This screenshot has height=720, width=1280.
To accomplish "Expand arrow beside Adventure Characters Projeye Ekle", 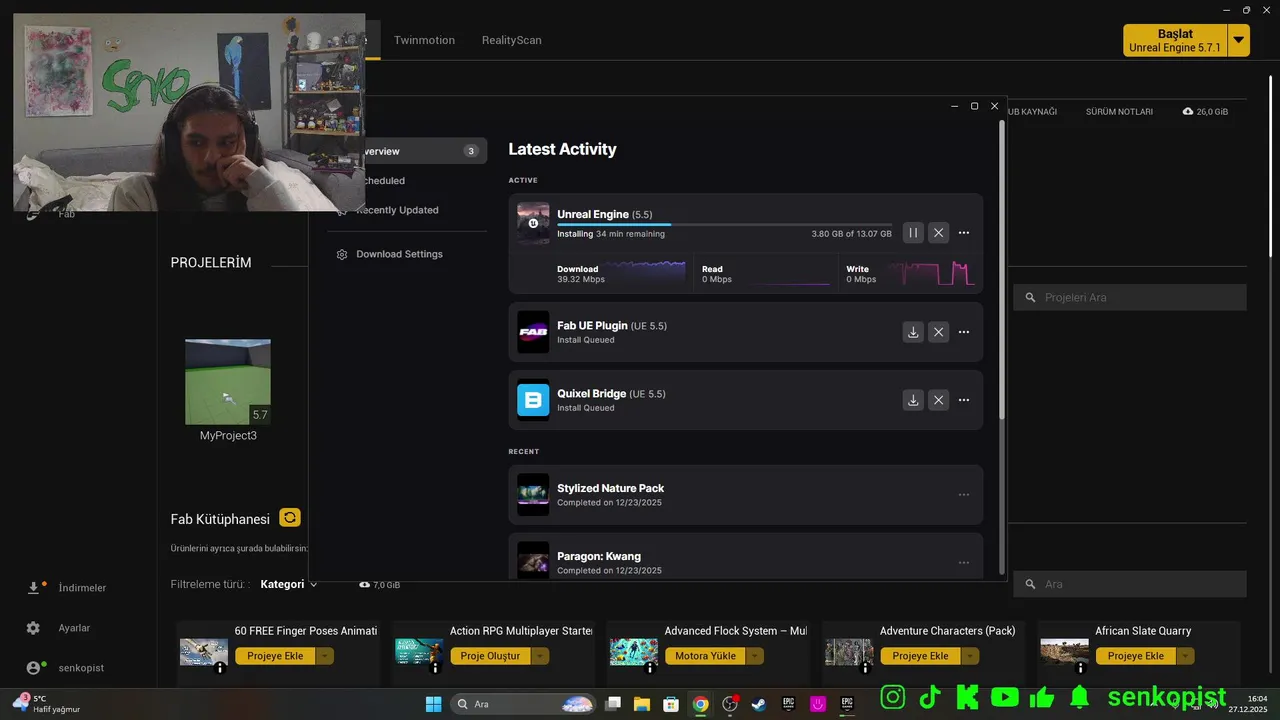I will 969,656.
